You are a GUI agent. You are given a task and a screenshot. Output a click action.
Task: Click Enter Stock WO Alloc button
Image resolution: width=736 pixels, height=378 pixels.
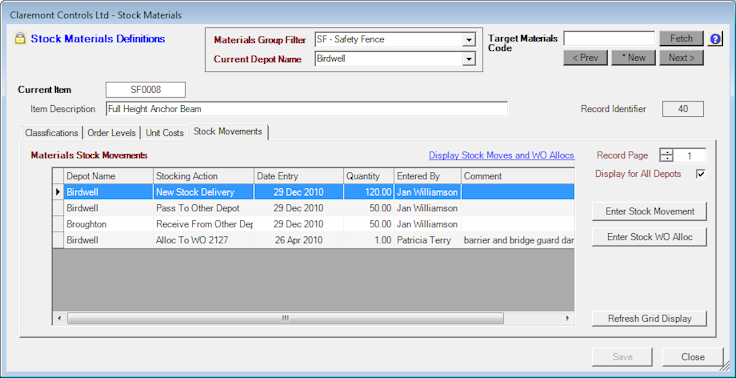pyautogui.click(x=649, y=237)
